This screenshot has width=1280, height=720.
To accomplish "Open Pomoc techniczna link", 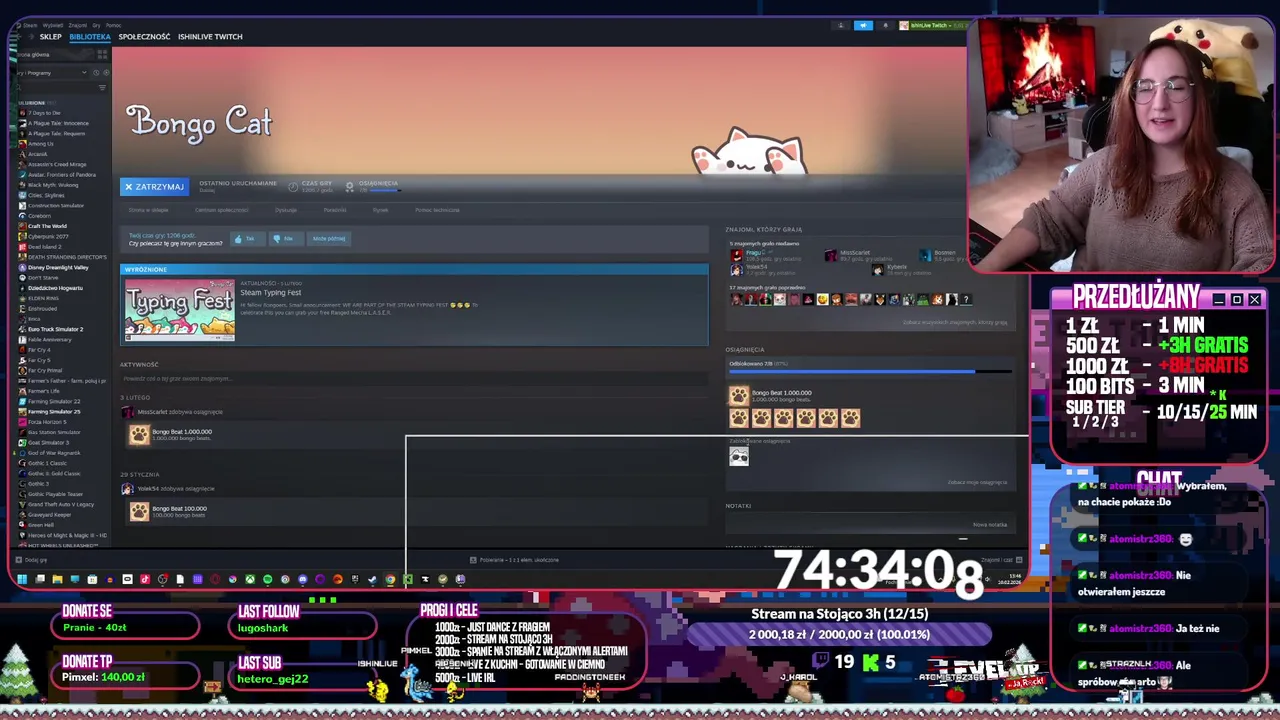I will point(437,210).
